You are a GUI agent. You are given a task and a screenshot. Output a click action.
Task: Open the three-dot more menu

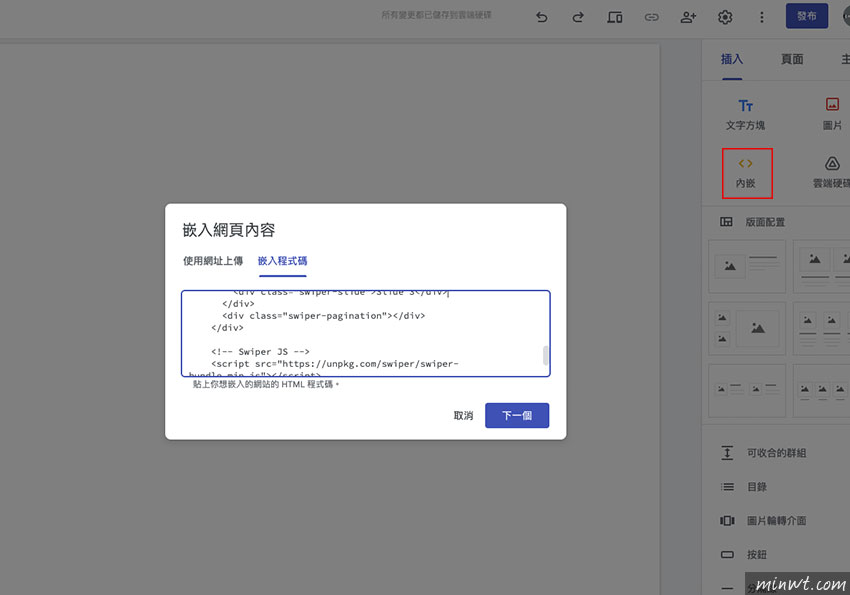point(762,17)
